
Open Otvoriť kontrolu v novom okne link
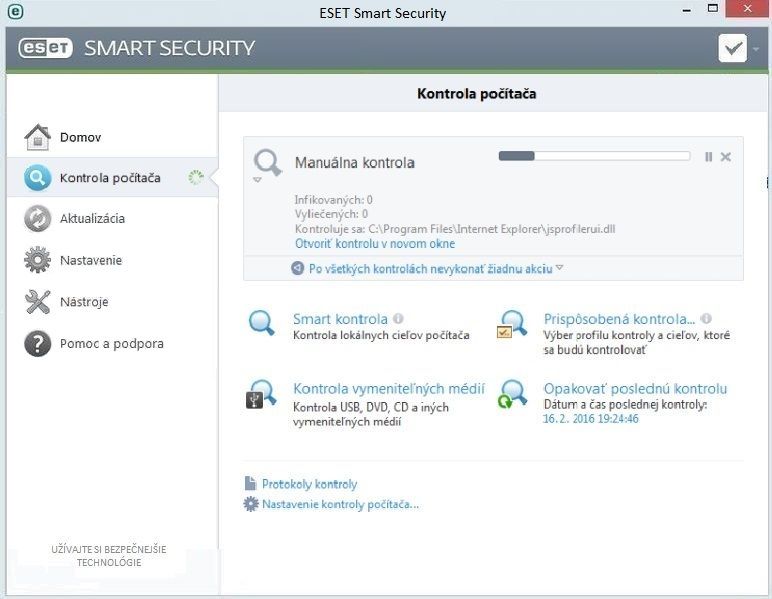tap(375, 244)
